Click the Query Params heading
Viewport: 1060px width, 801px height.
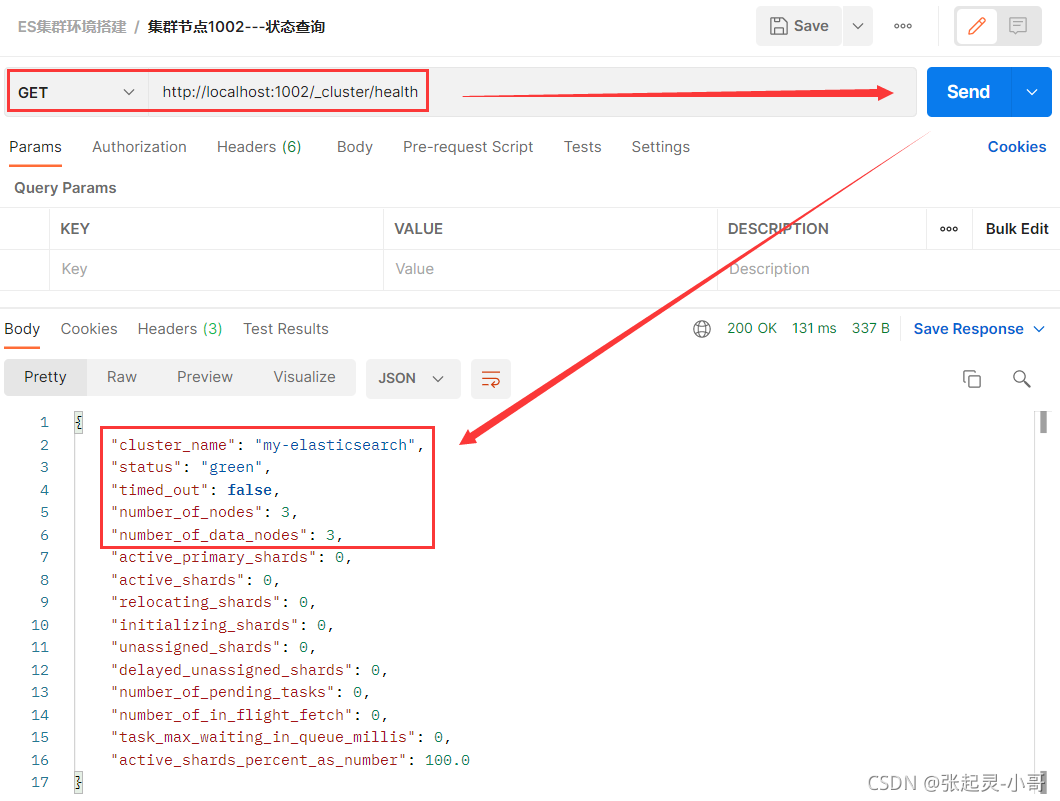65,188
